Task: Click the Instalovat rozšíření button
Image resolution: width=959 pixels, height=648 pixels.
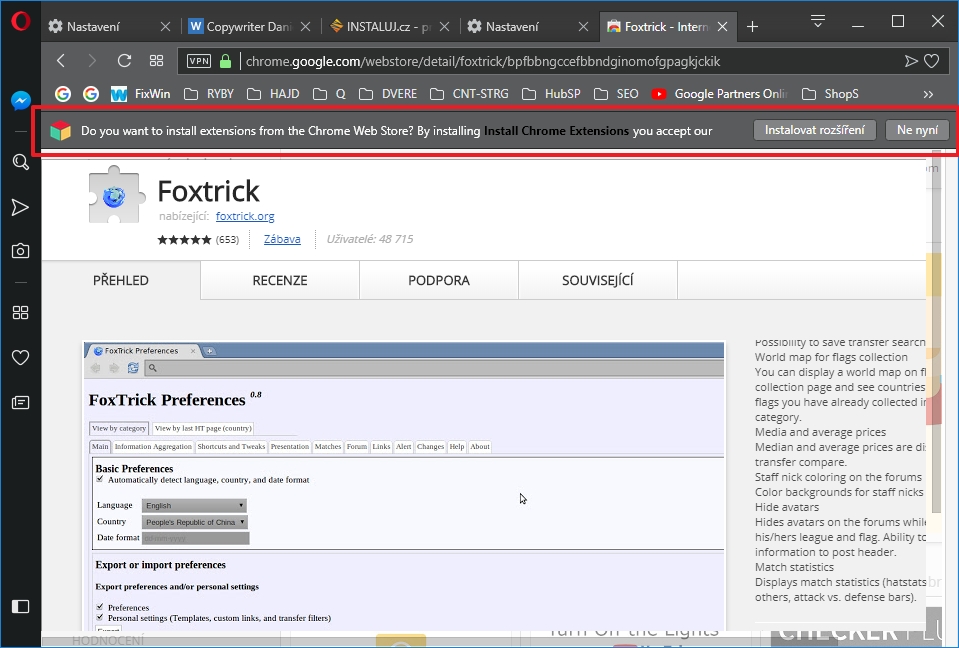Action: 815,130
